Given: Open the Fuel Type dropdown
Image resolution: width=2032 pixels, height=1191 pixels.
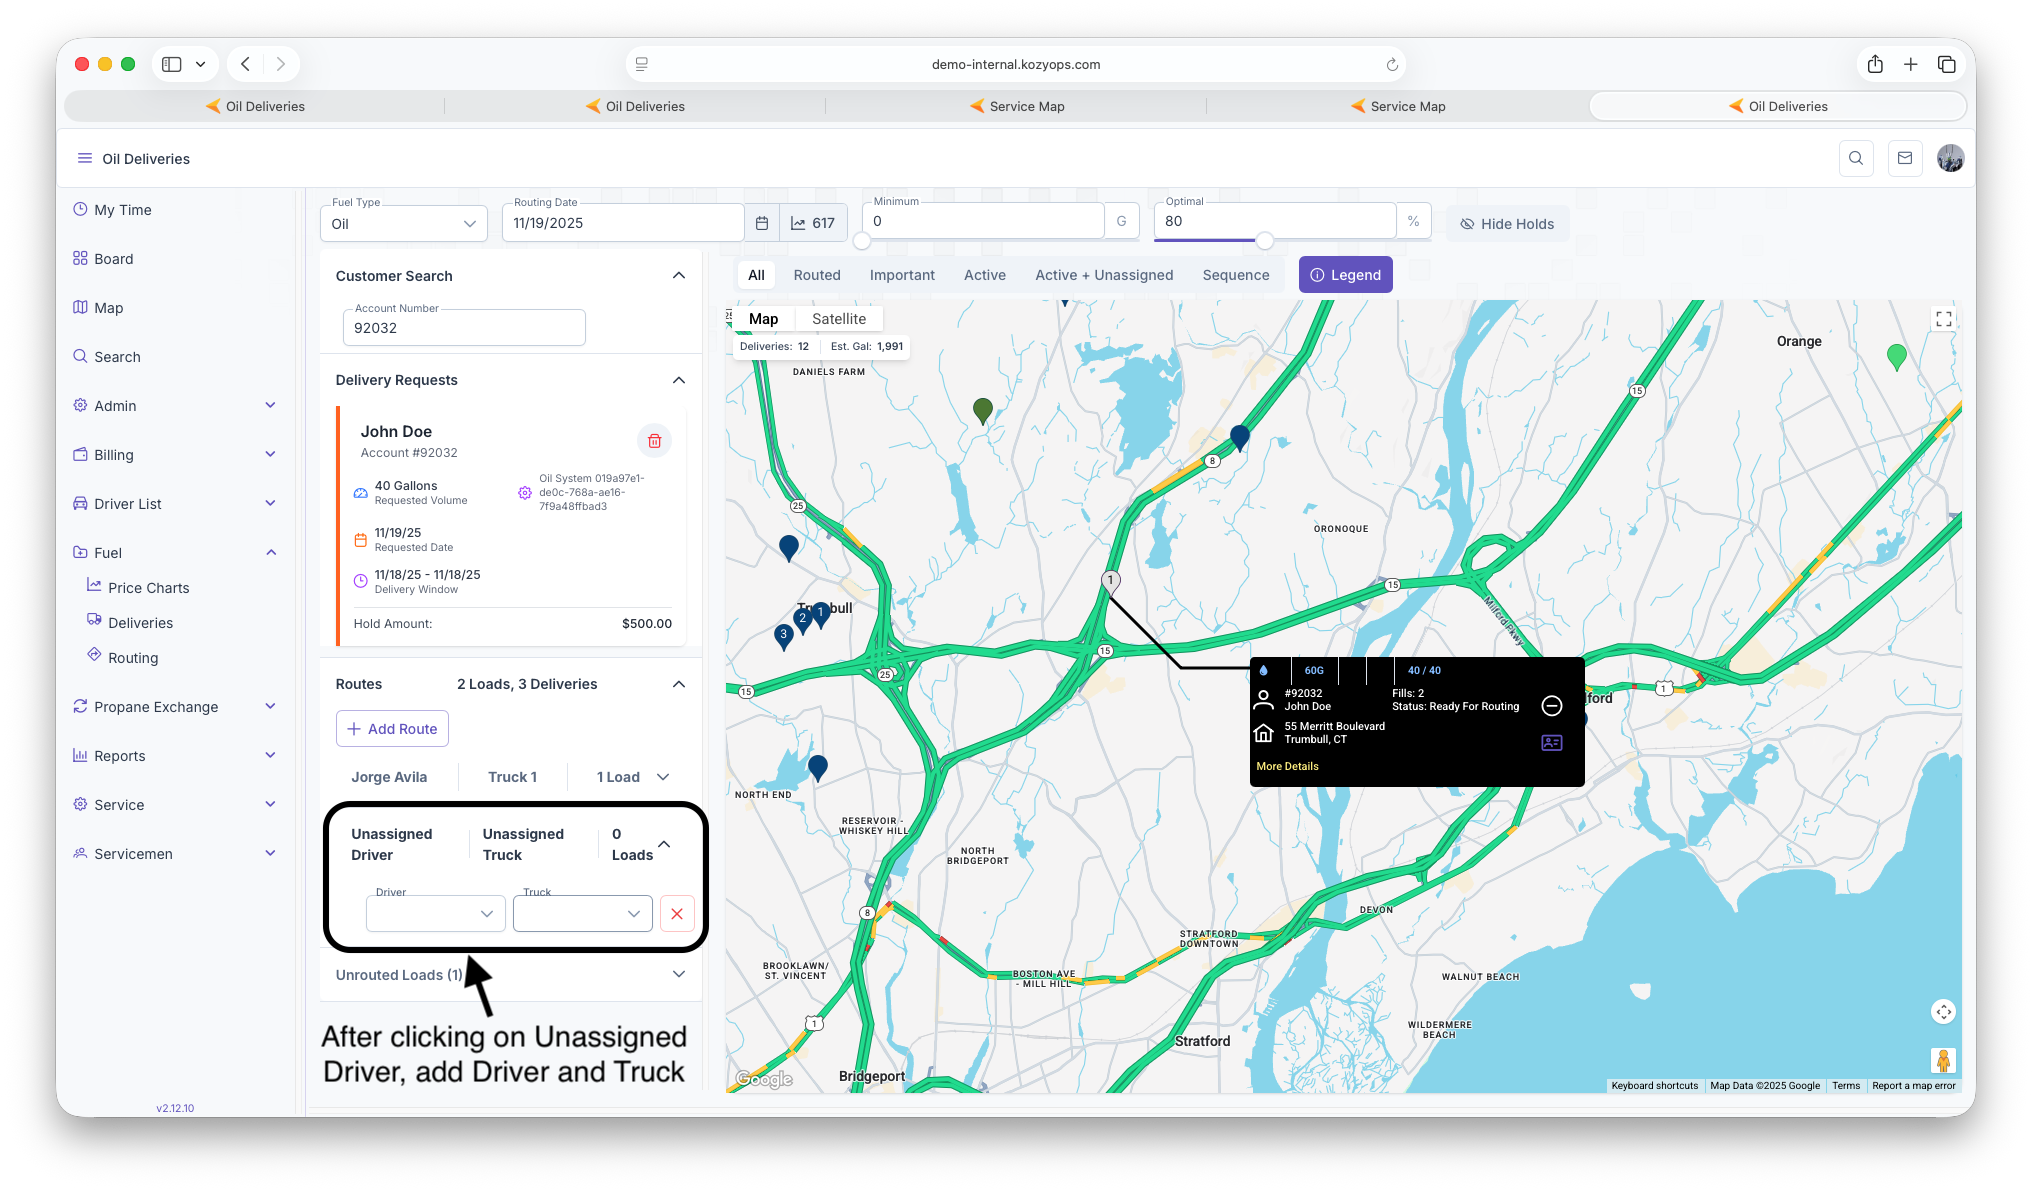Looking at the screenshot, I should pos(404,224).
